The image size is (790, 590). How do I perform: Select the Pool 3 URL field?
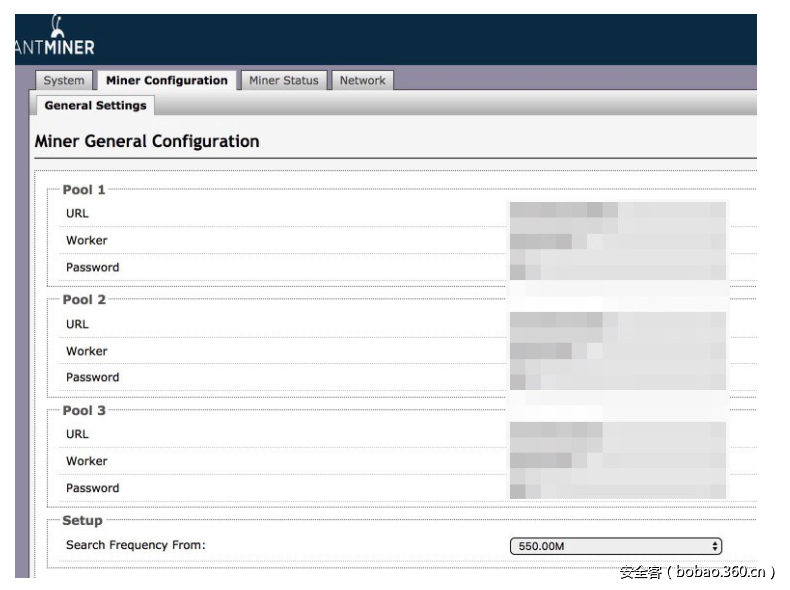617,433
